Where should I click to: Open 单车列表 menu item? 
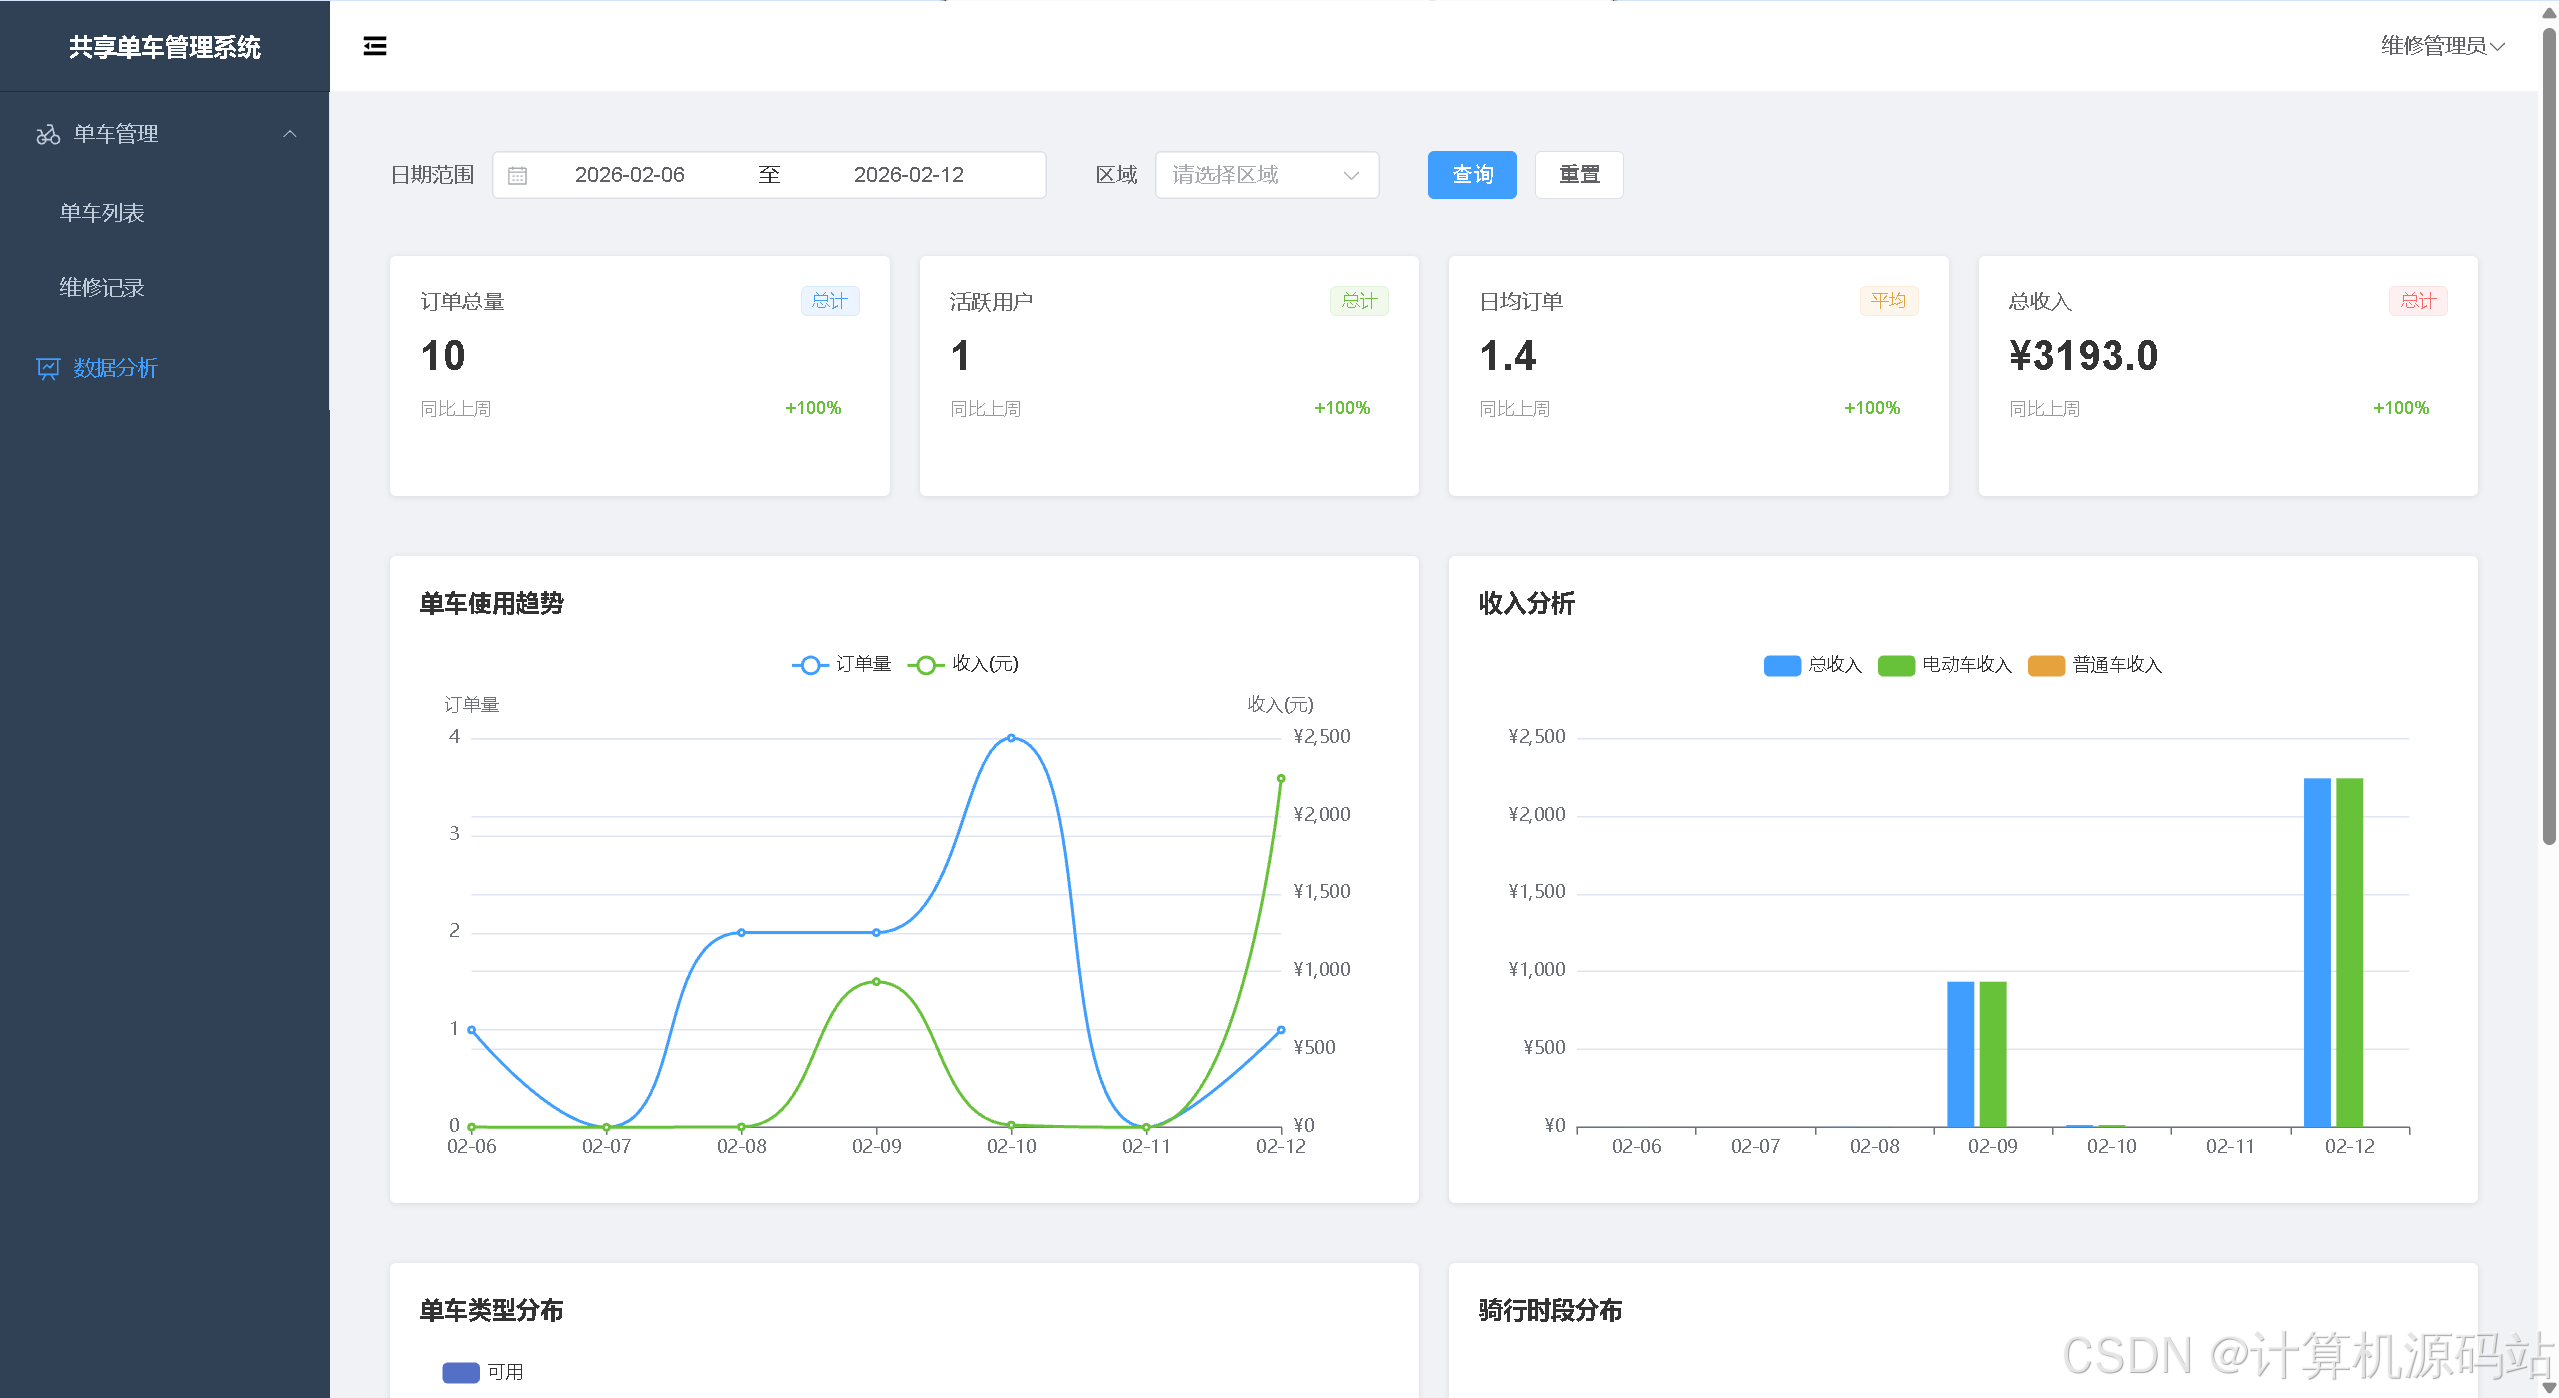[x=102, y=213]
